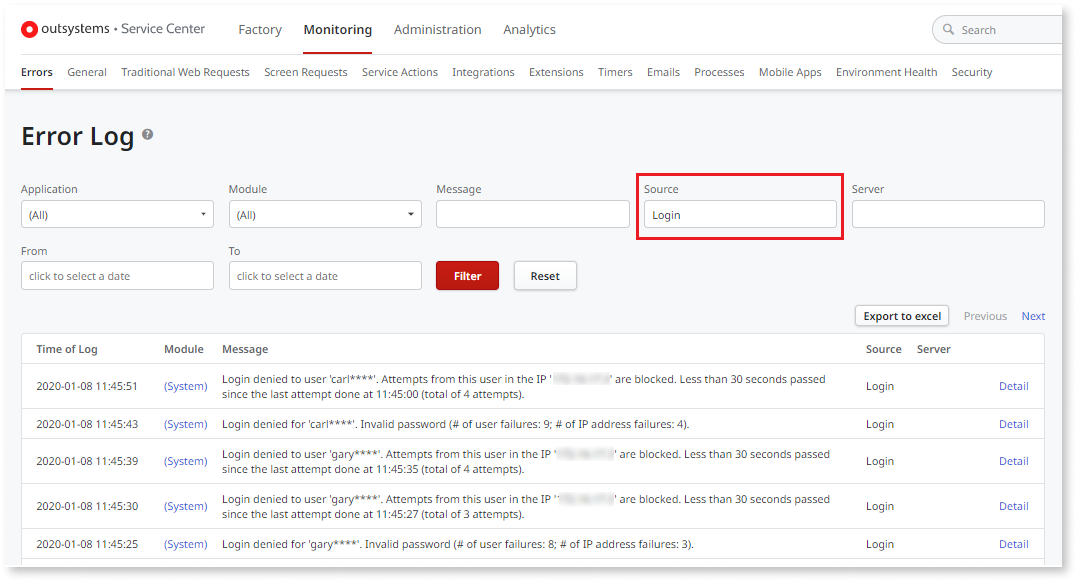Viewport: 1077px width, 582px height.
Task: Focus the Message filter field
Action: (x=532, y=214)
